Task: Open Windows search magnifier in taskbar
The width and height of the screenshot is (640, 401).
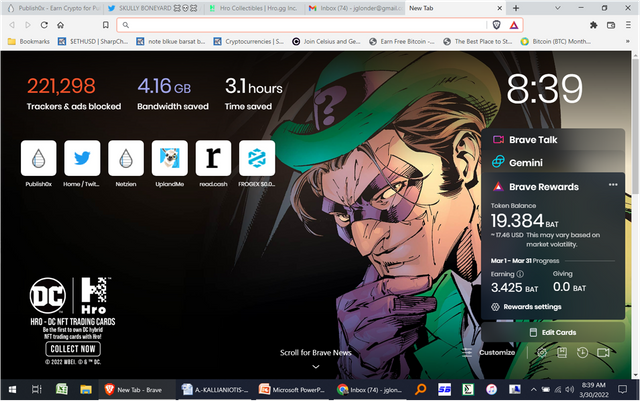Action: (x=420, y=390)
